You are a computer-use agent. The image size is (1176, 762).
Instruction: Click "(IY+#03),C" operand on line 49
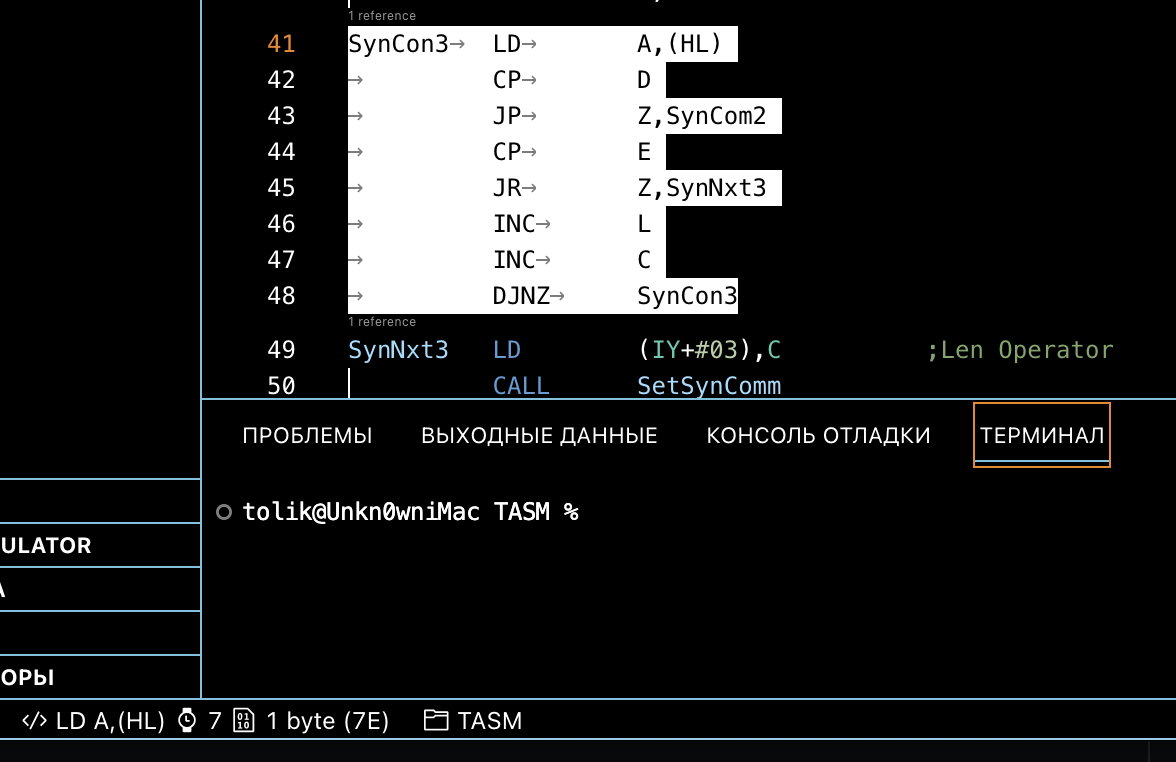click(x=710, y=350)
